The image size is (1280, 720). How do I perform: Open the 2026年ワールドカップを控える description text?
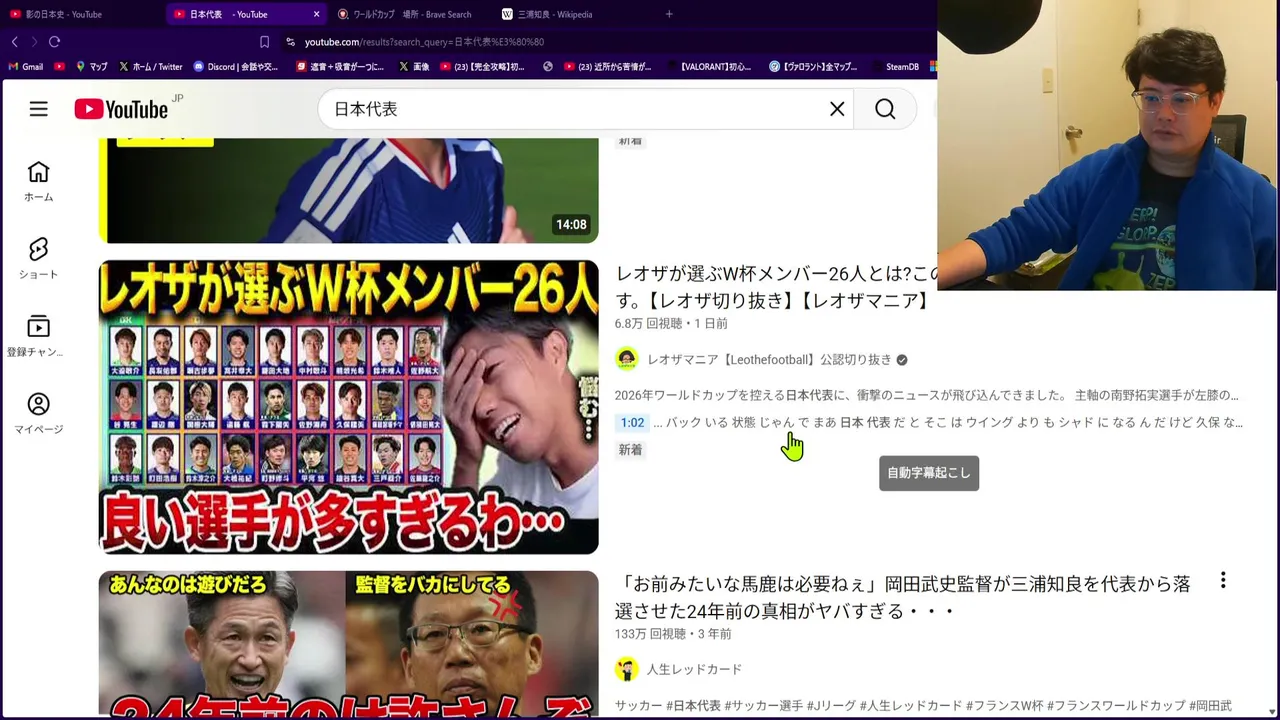tap(926, 395)
